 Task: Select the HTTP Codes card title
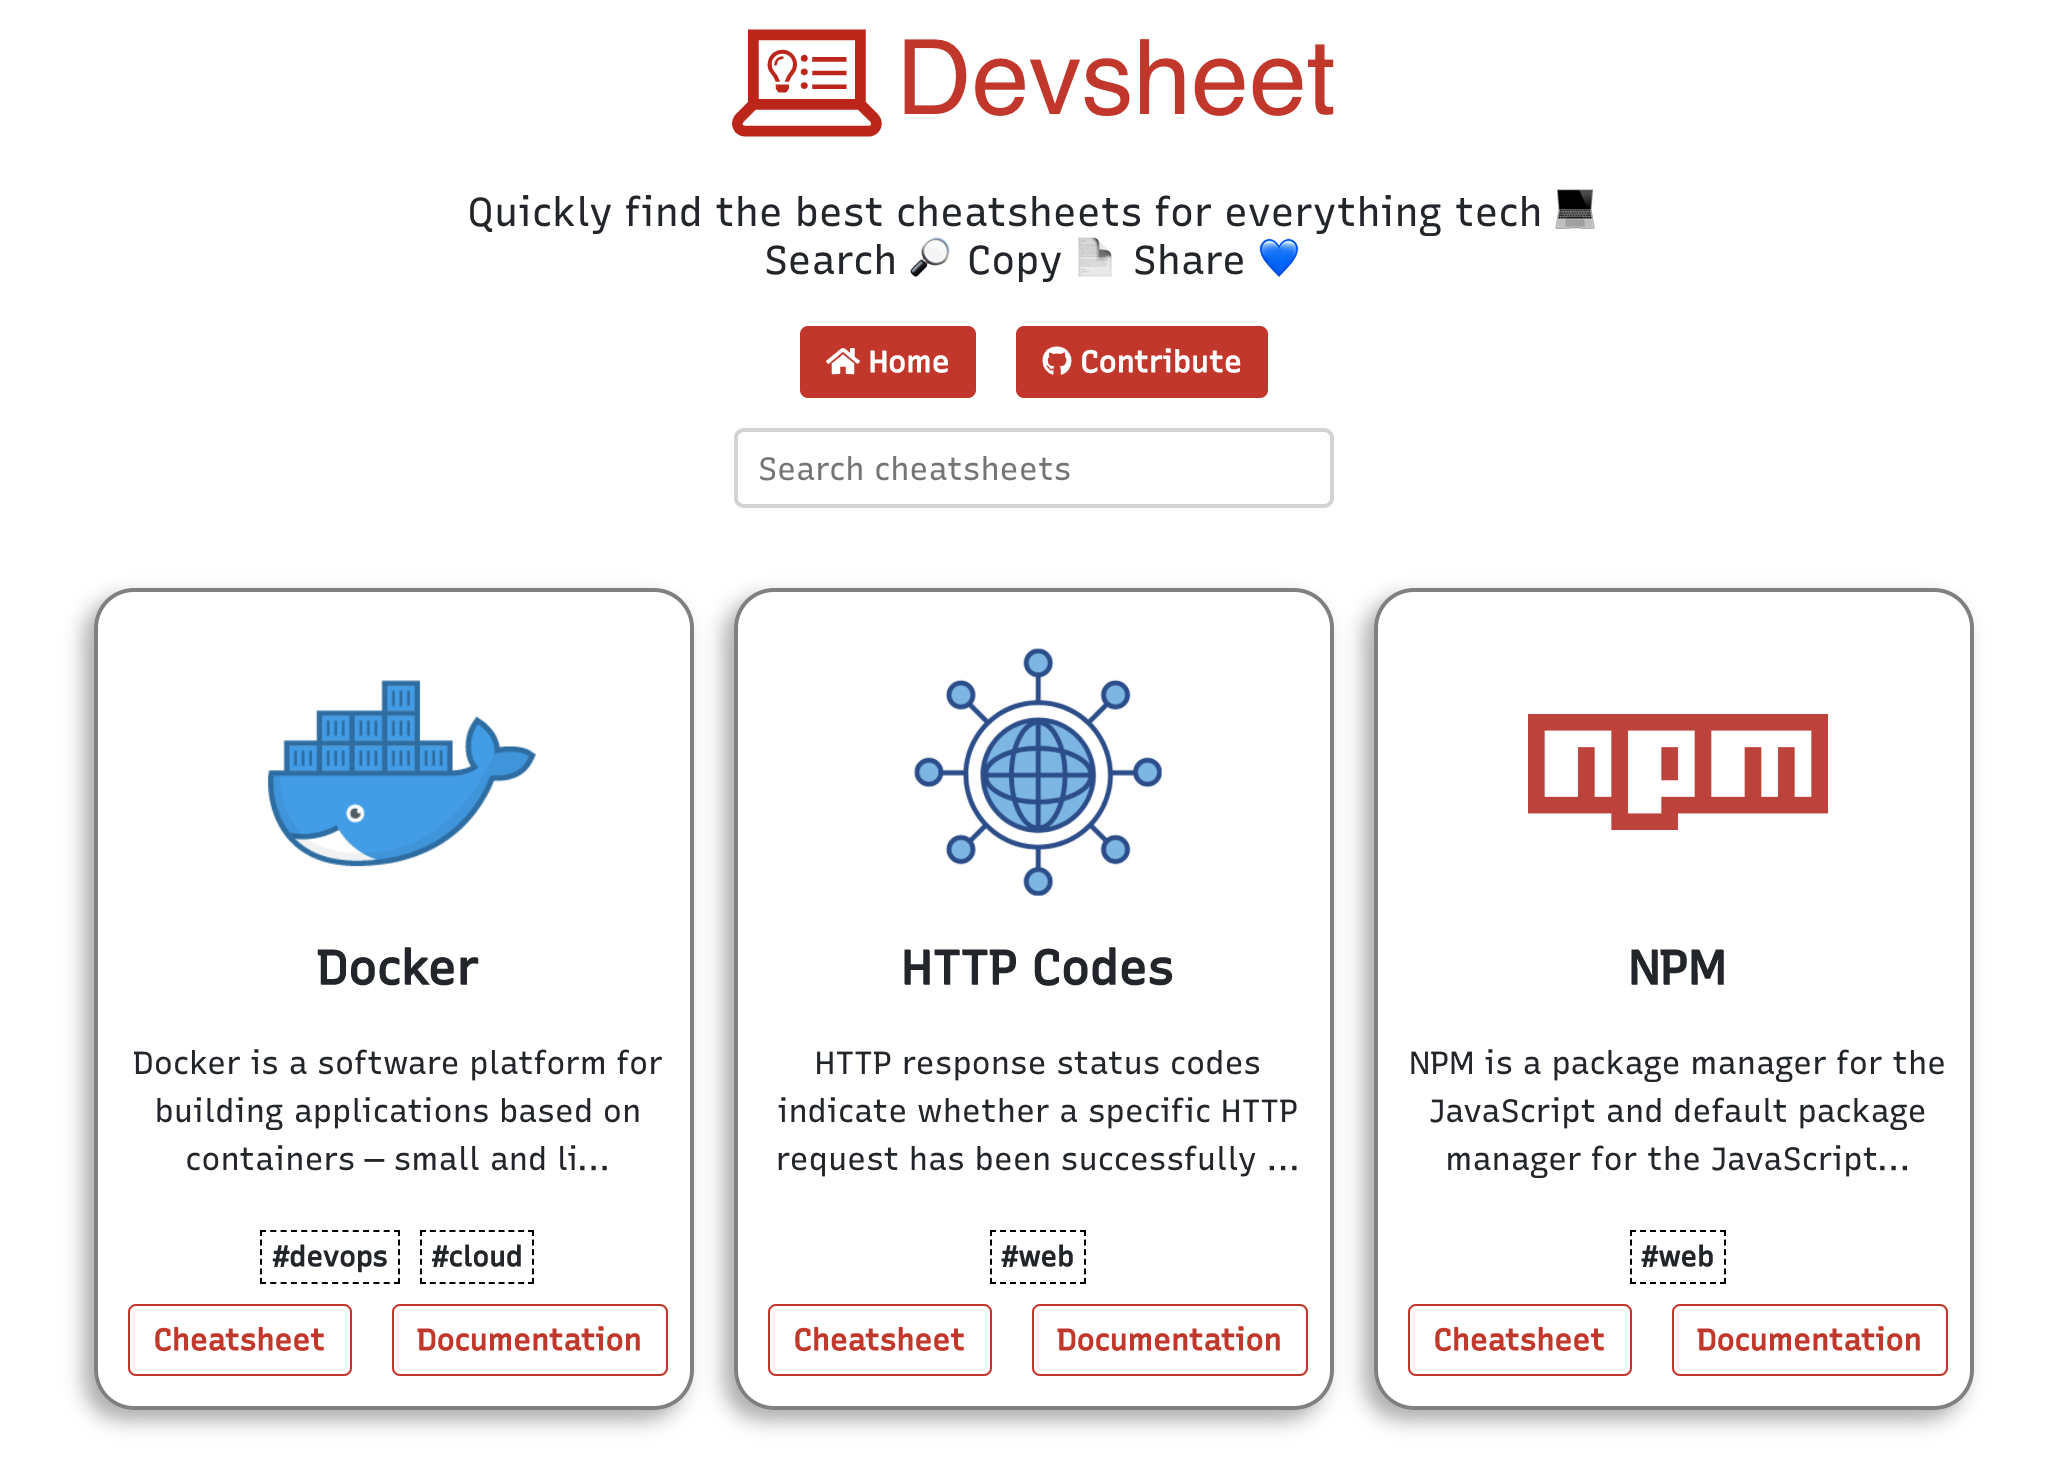pyautogui.click(x=1037, y=968)
